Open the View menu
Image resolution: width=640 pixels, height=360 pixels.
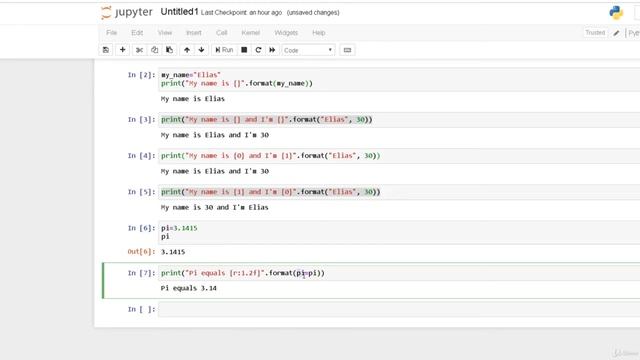165,33
